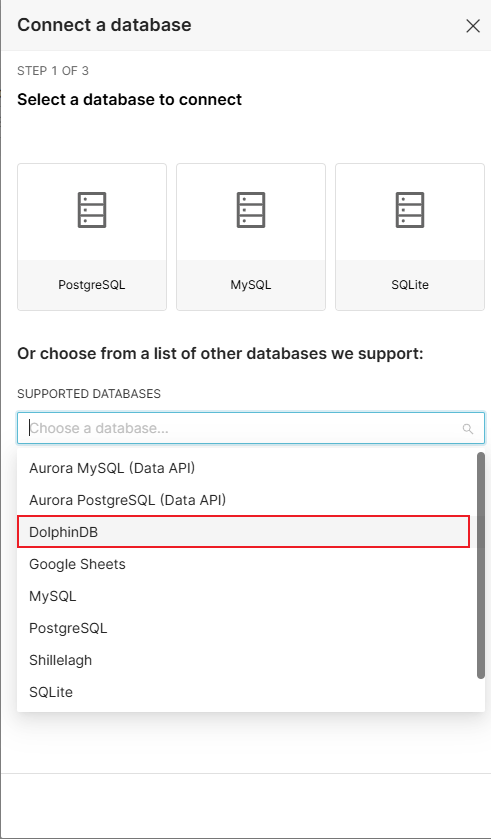
Task: Pick the PostgreSQL option in the dropdown list
Action: (x=243, y=628)
